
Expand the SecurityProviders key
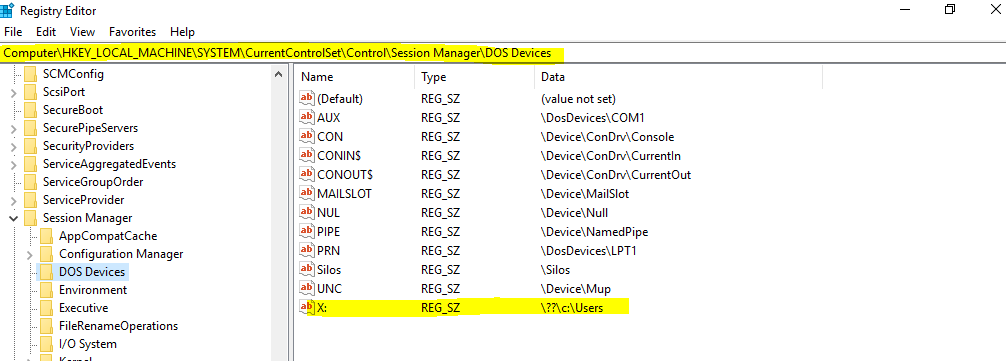tap(13, 147)
